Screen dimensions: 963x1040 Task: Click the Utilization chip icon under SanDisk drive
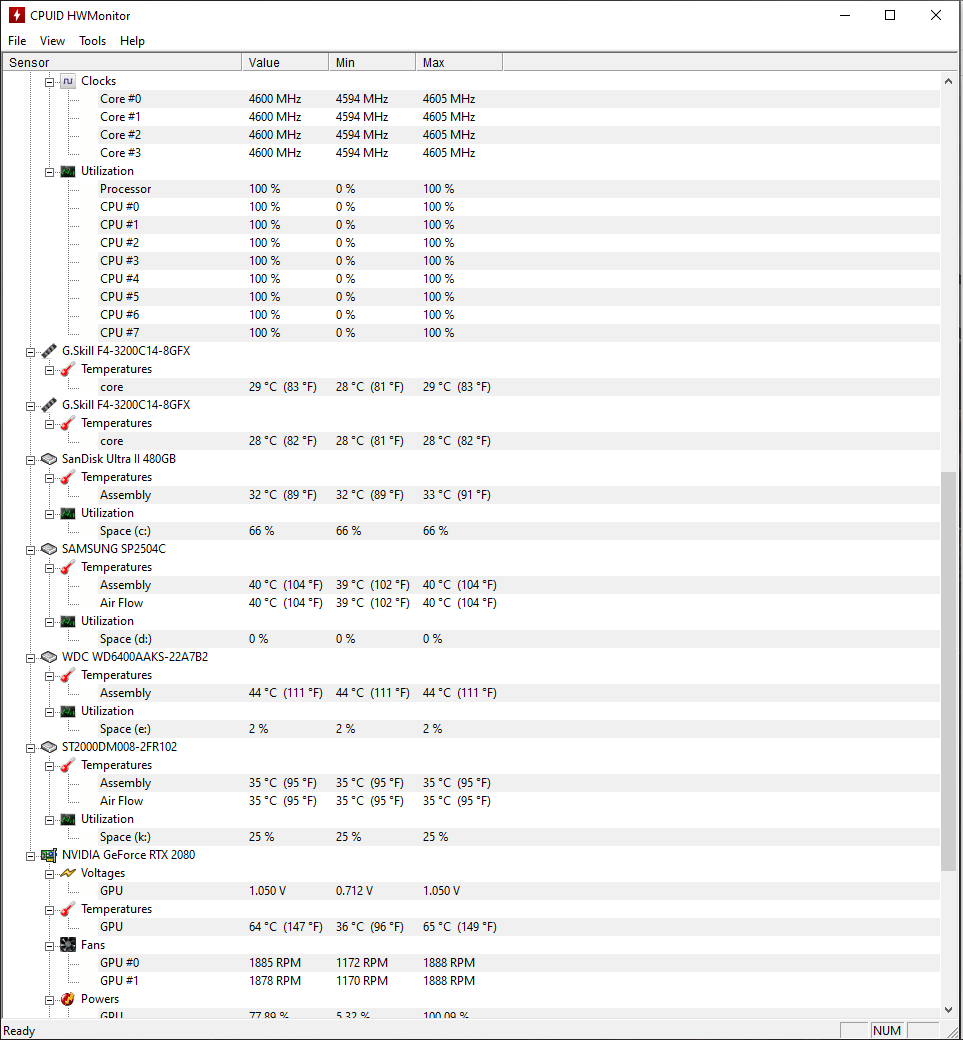point(68,513)
